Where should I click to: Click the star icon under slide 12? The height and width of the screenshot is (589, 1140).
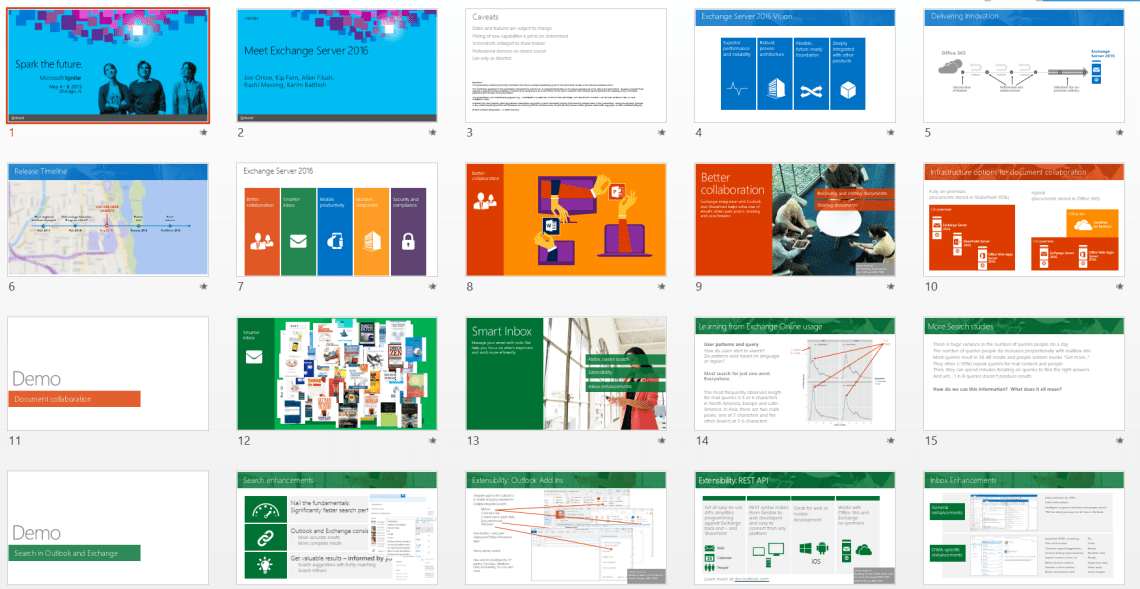[x=433, y=440]
